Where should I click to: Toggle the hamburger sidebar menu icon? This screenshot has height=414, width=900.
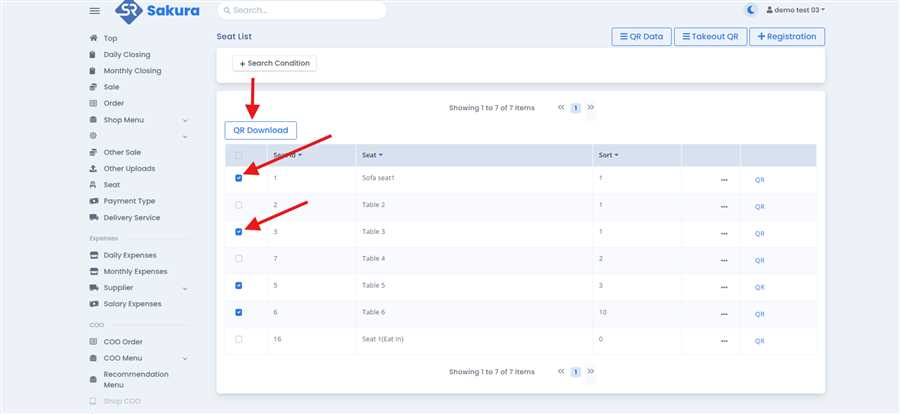click(95, 10)
